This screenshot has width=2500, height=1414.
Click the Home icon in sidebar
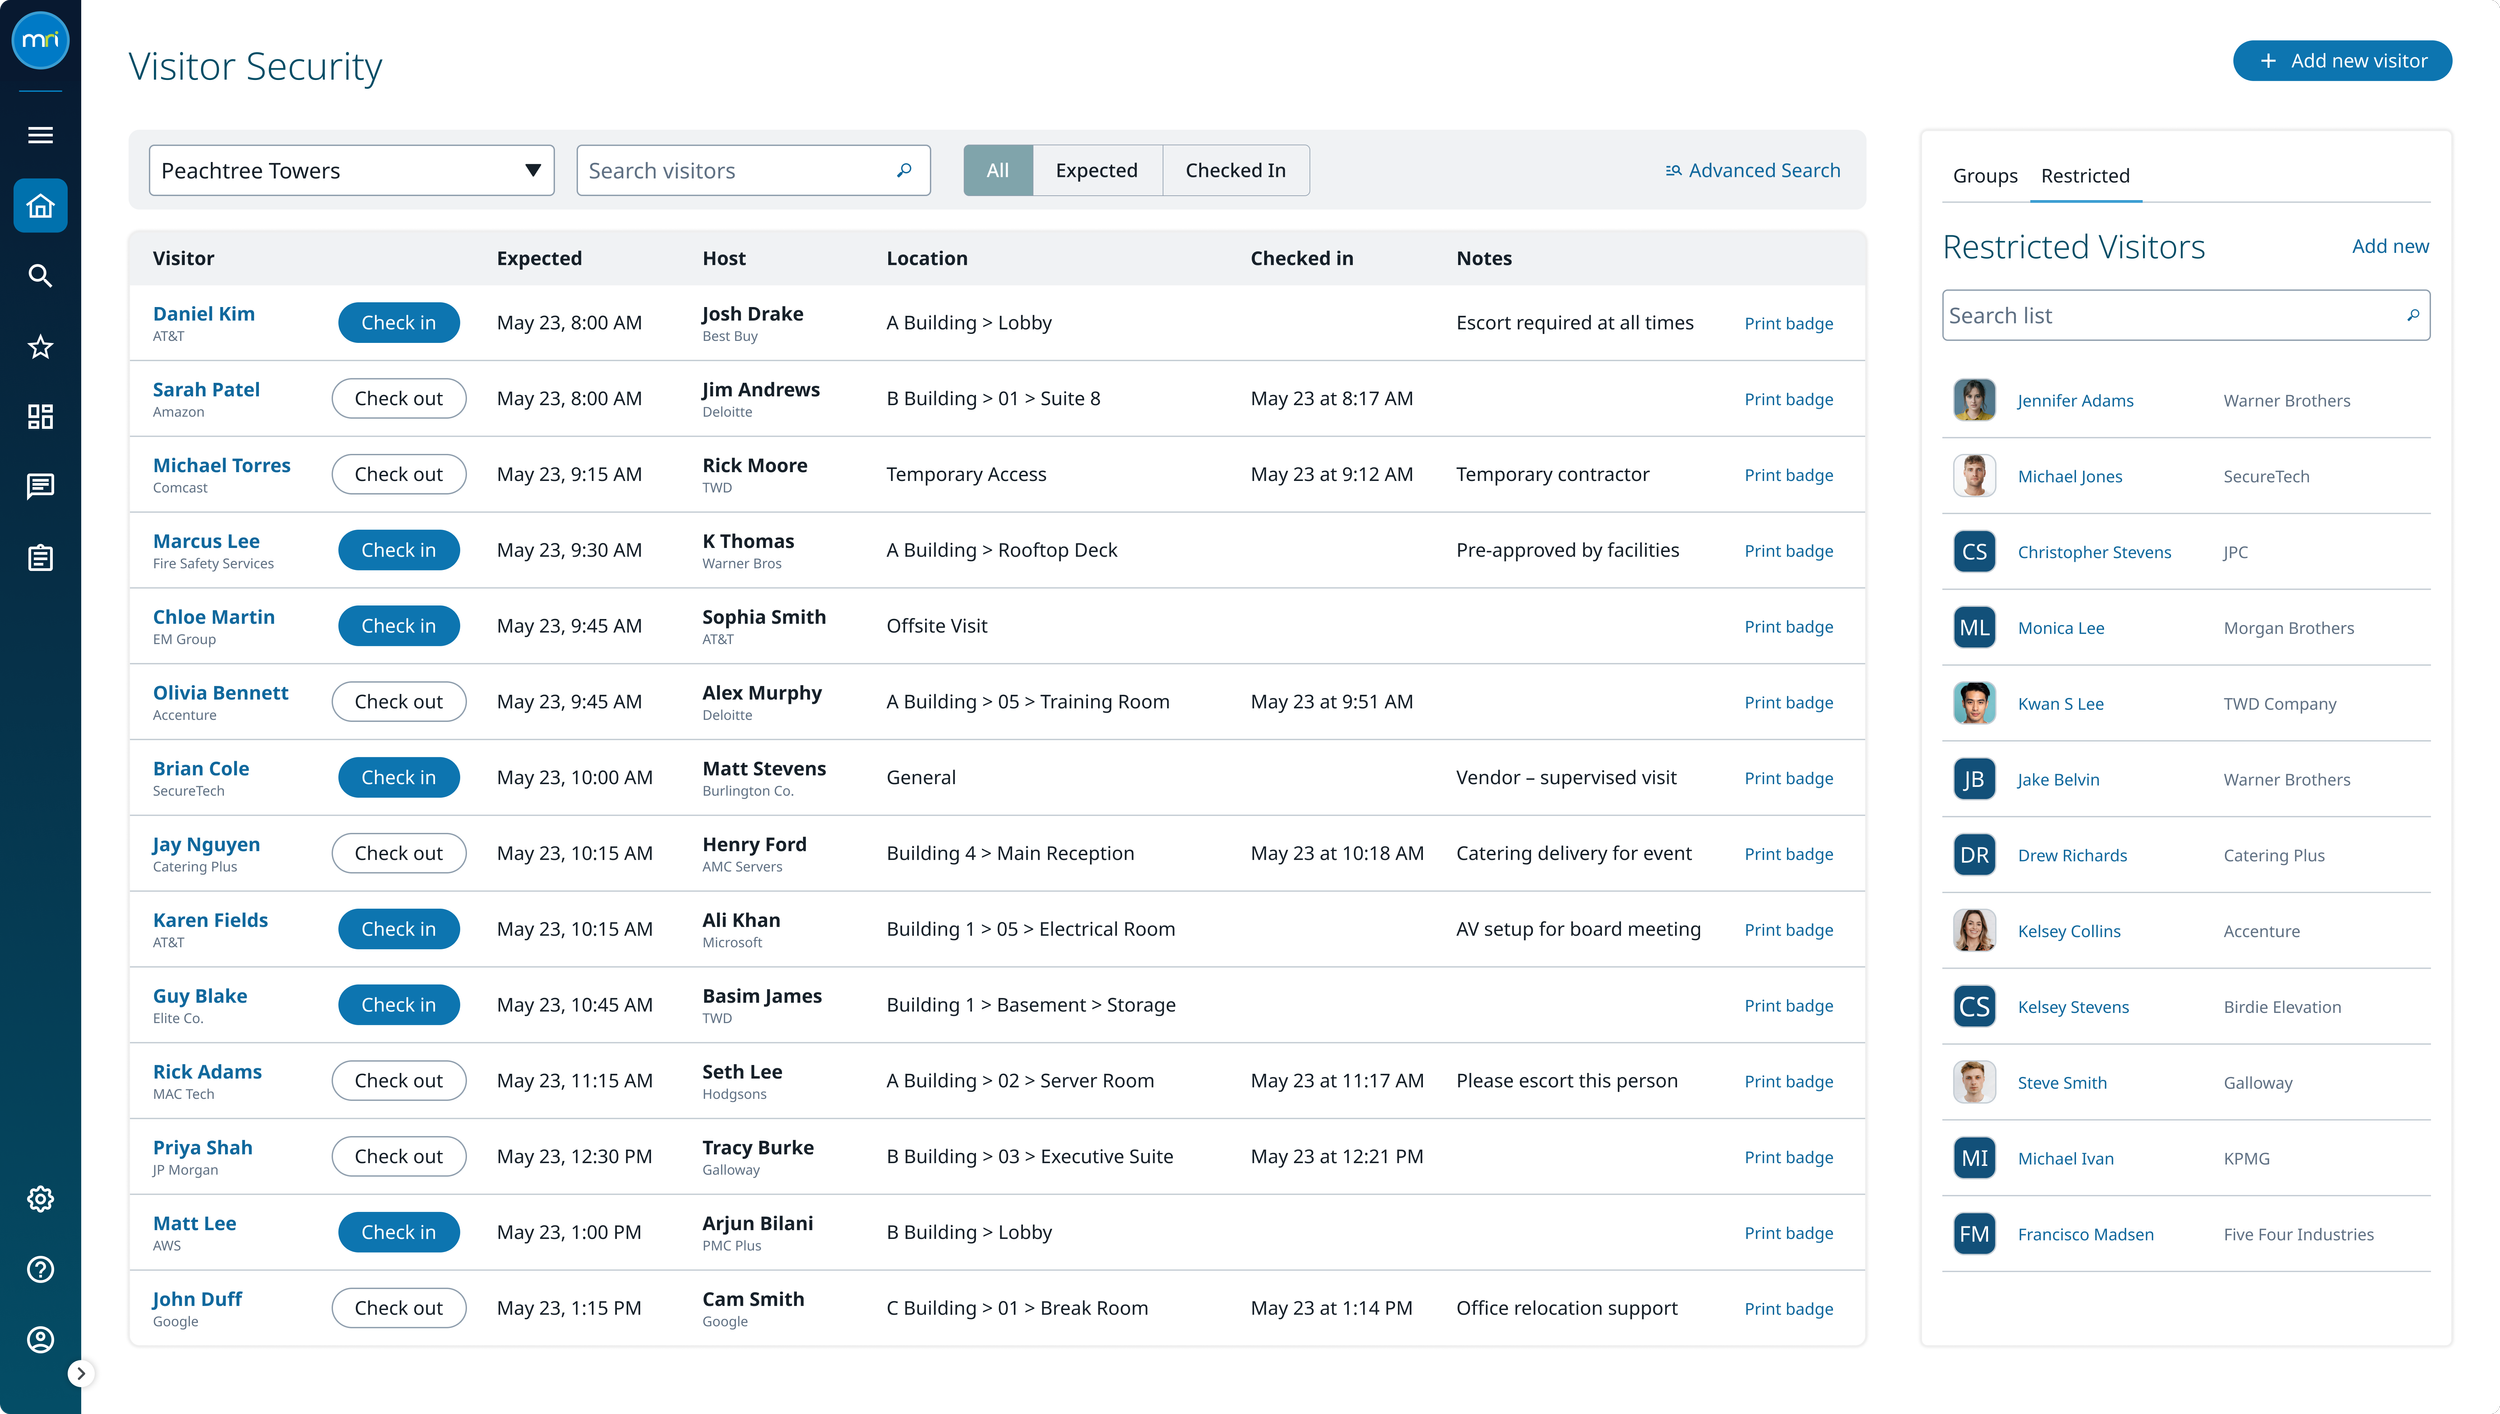40,206
